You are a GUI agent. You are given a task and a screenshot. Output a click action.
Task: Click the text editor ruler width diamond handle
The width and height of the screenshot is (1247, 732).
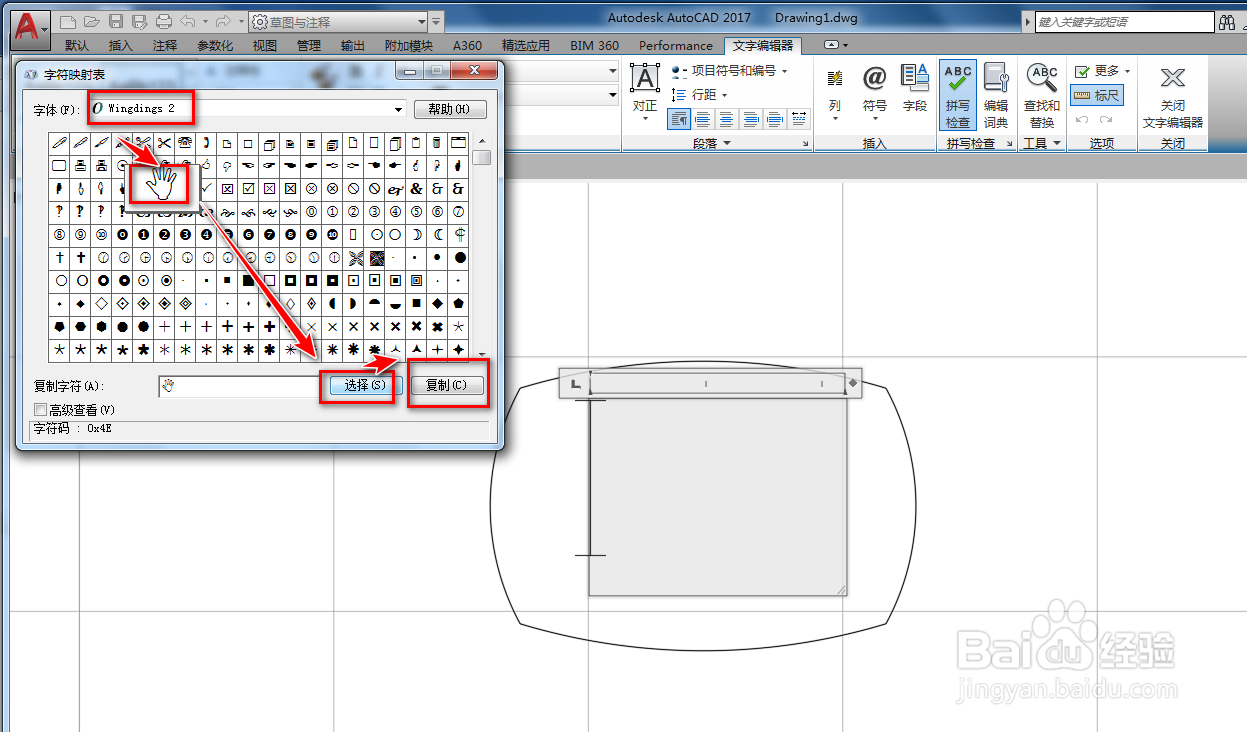click(x=853, y=383)
